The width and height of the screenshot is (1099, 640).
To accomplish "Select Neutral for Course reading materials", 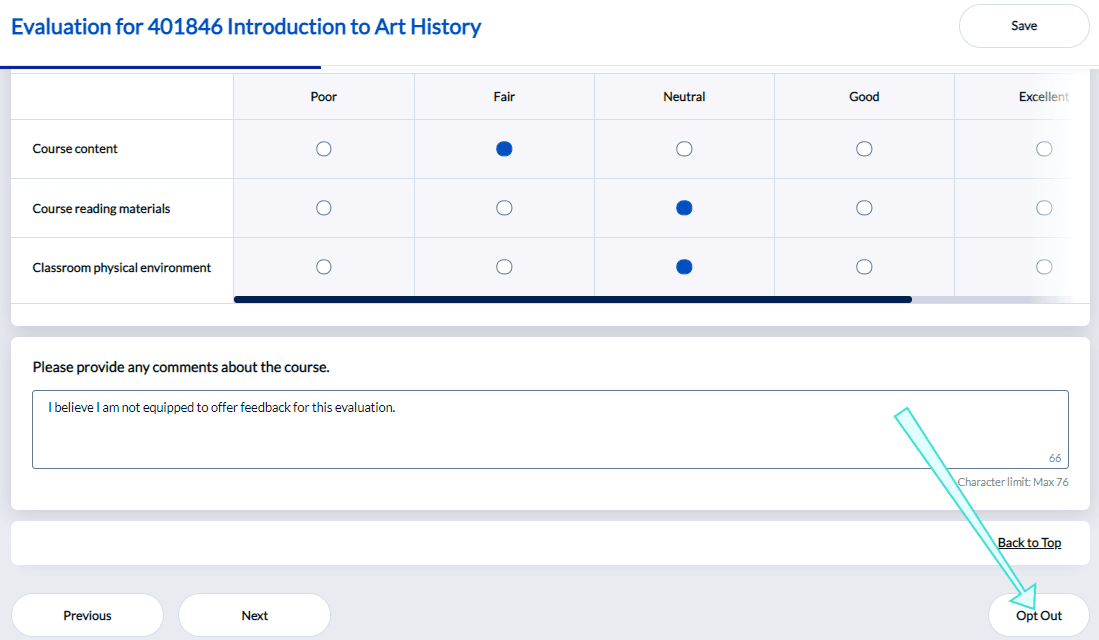I will pyautogui.click(x=684, y=208).
